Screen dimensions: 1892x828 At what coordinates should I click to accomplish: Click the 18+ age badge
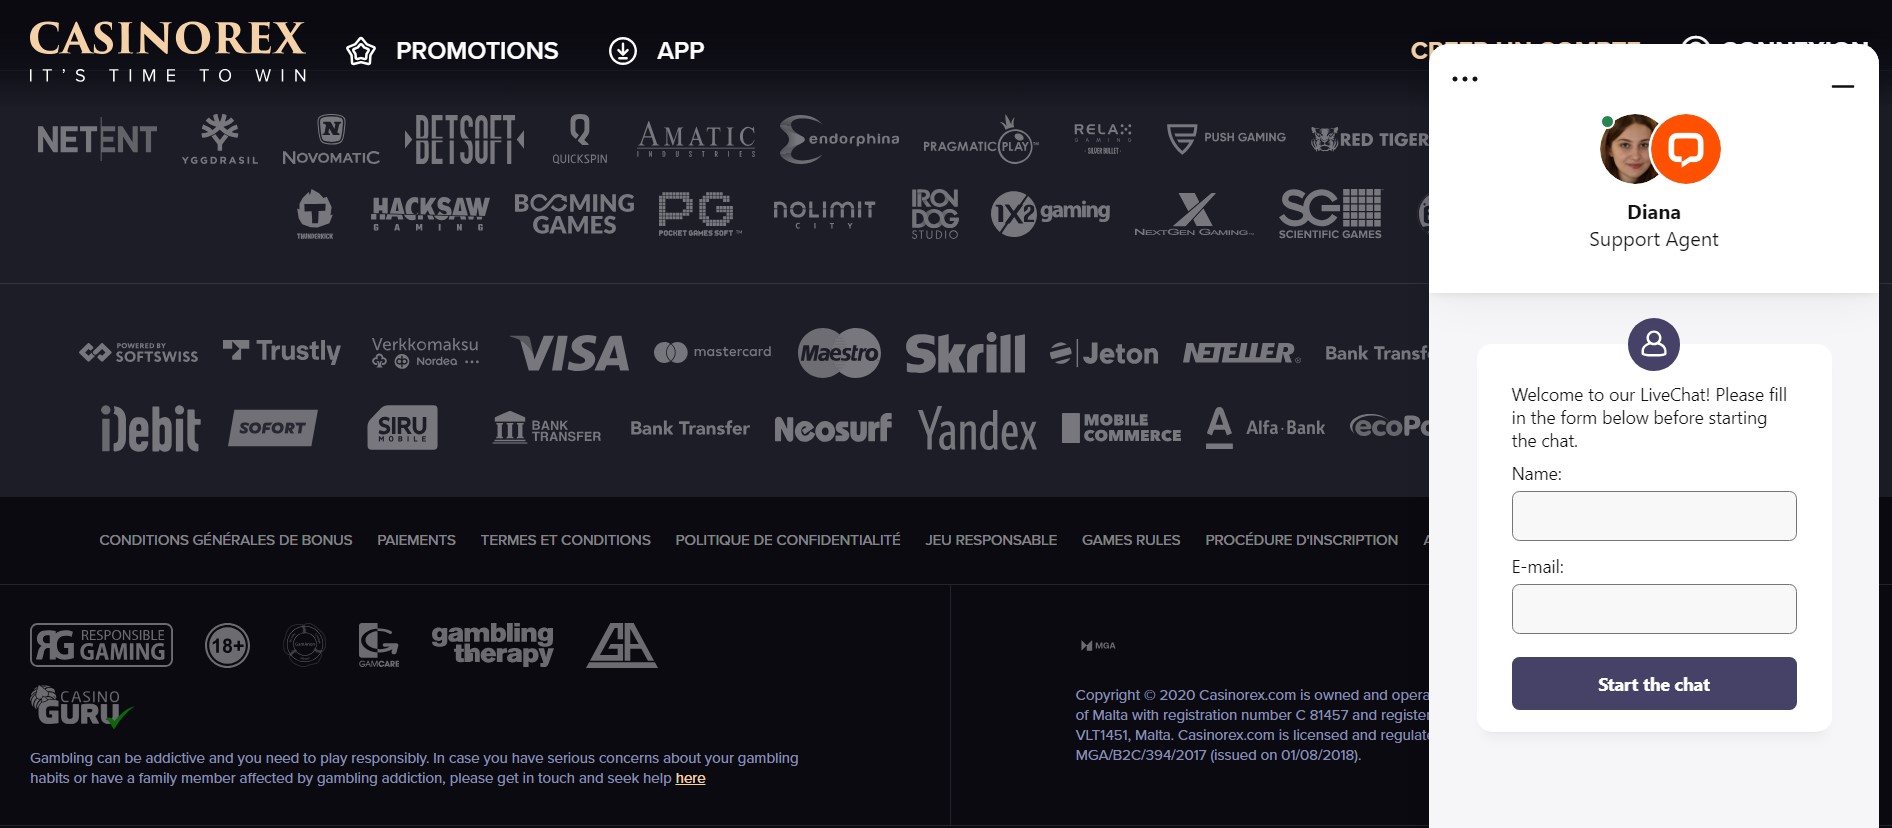pos(227,646)
